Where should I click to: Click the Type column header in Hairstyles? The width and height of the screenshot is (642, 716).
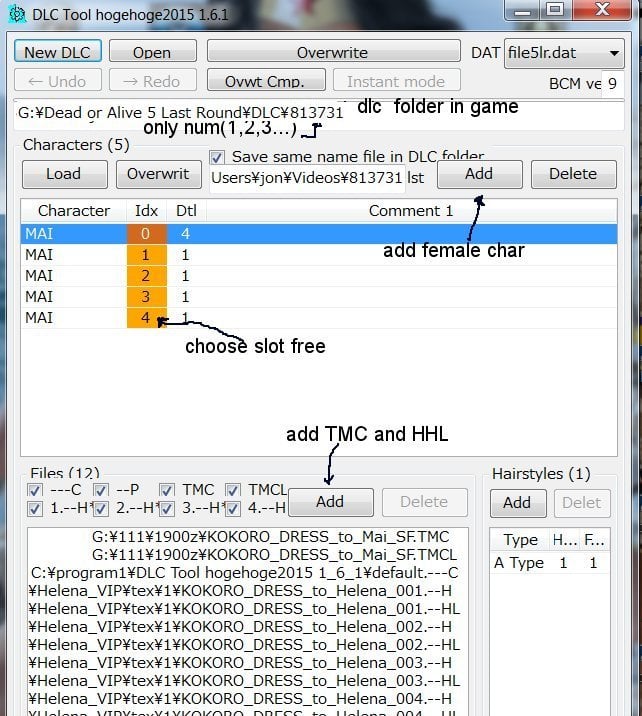520,540
